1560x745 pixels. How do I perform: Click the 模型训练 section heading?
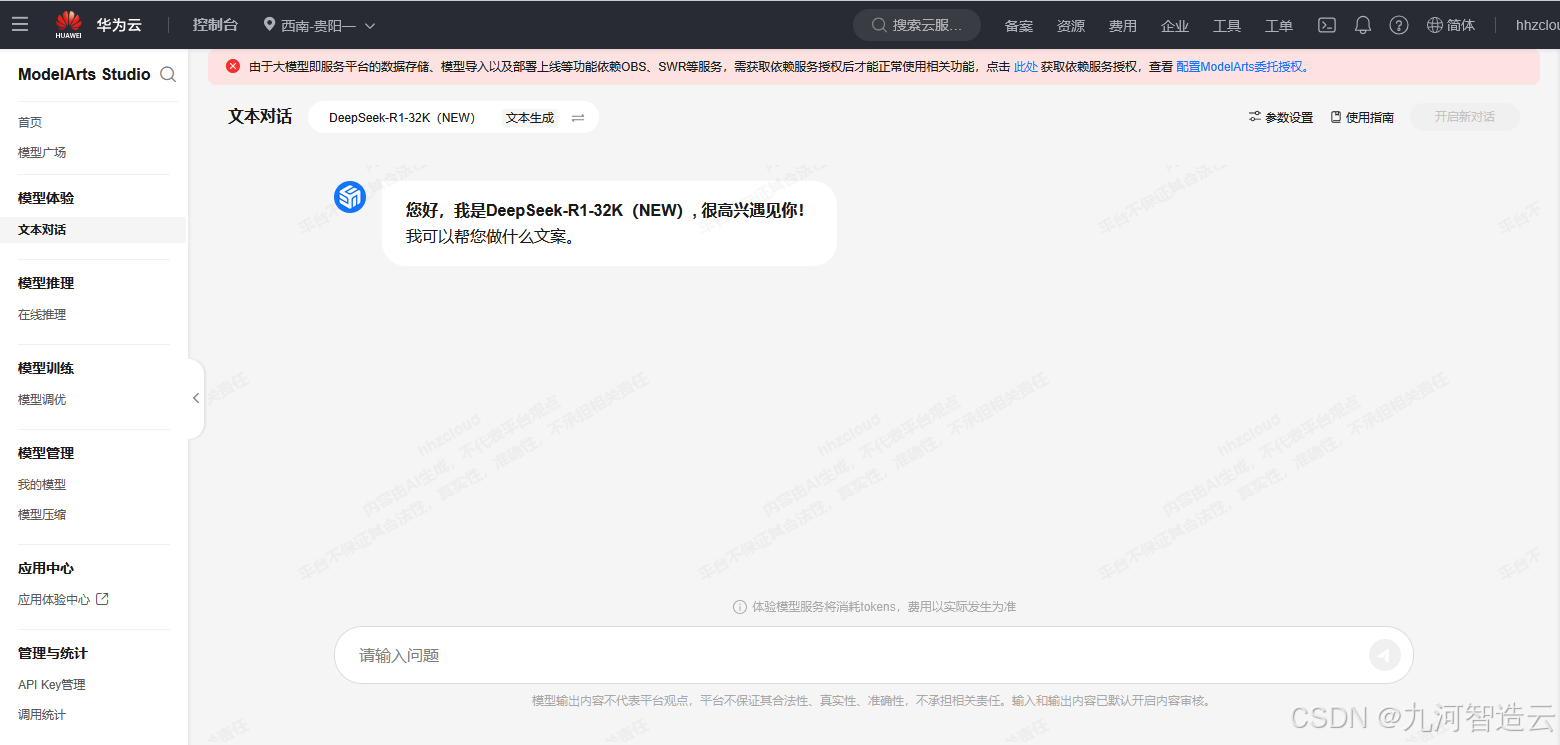(46, 368)
